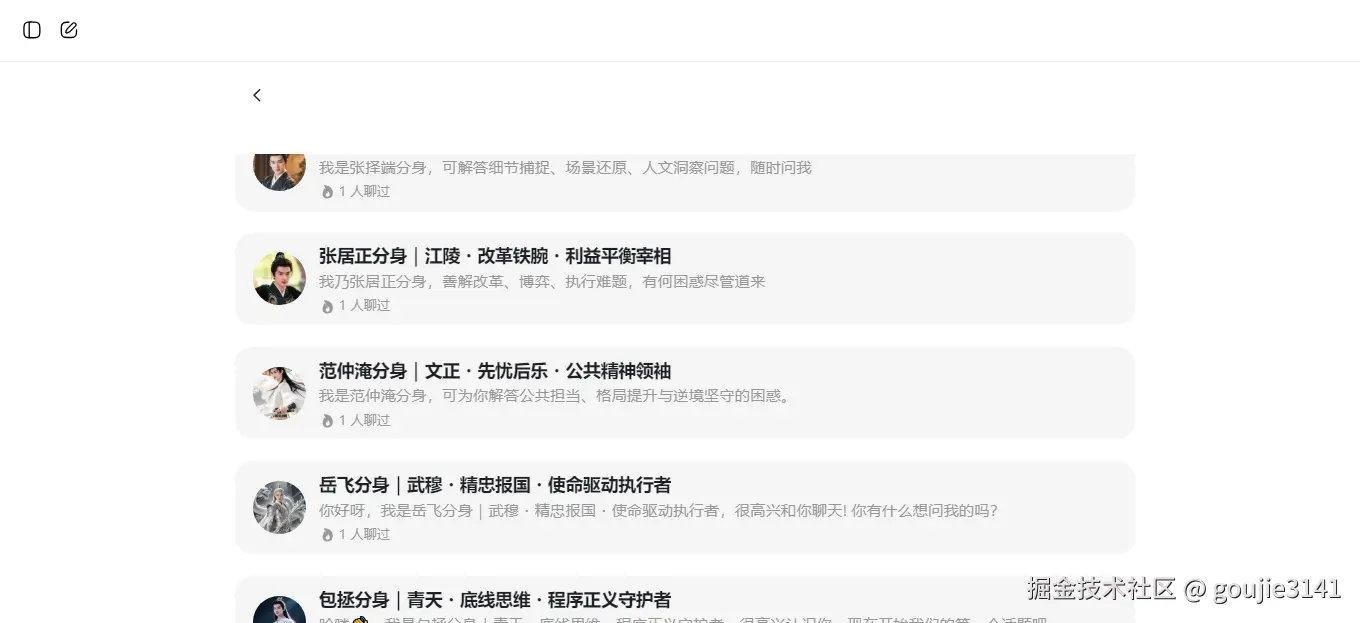Click the 张择端分身 greeting text line
Screen dimensions: 1360x623
click(565, 167)
